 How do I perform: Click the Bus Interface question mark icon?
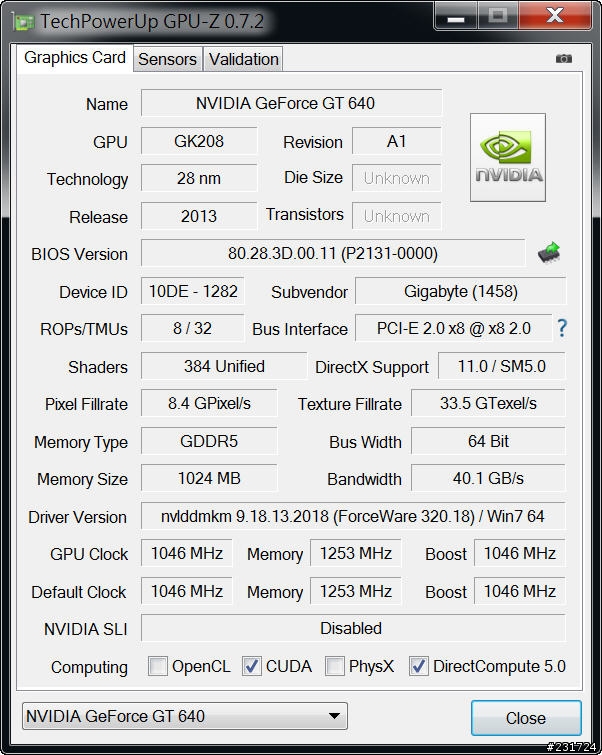562,328
